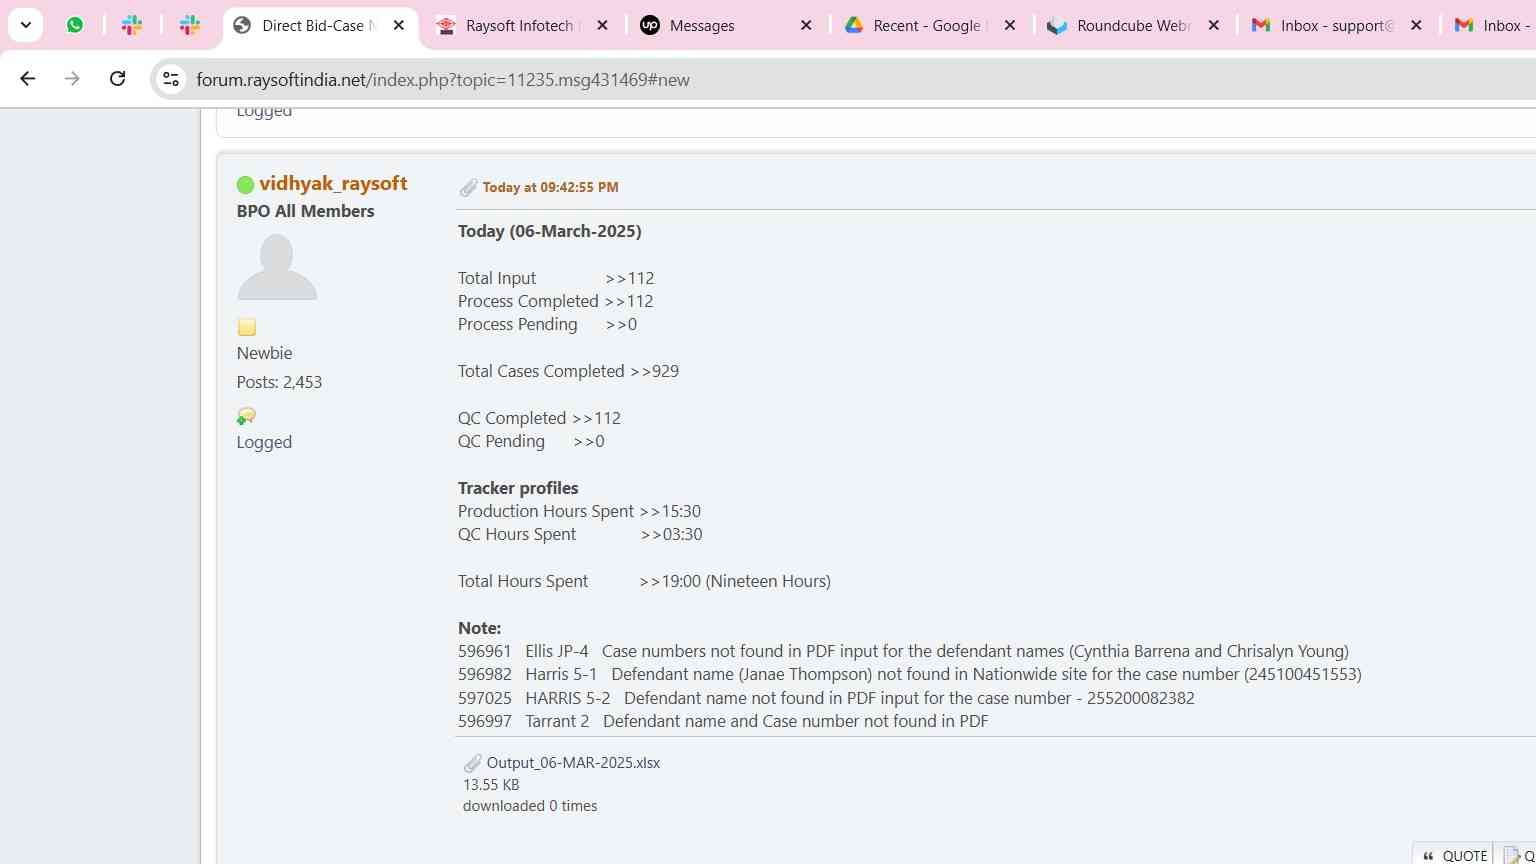This screenshot has width=1536, height=864.
Task: Go forward with the browser arrow
Action: (72, 79)
